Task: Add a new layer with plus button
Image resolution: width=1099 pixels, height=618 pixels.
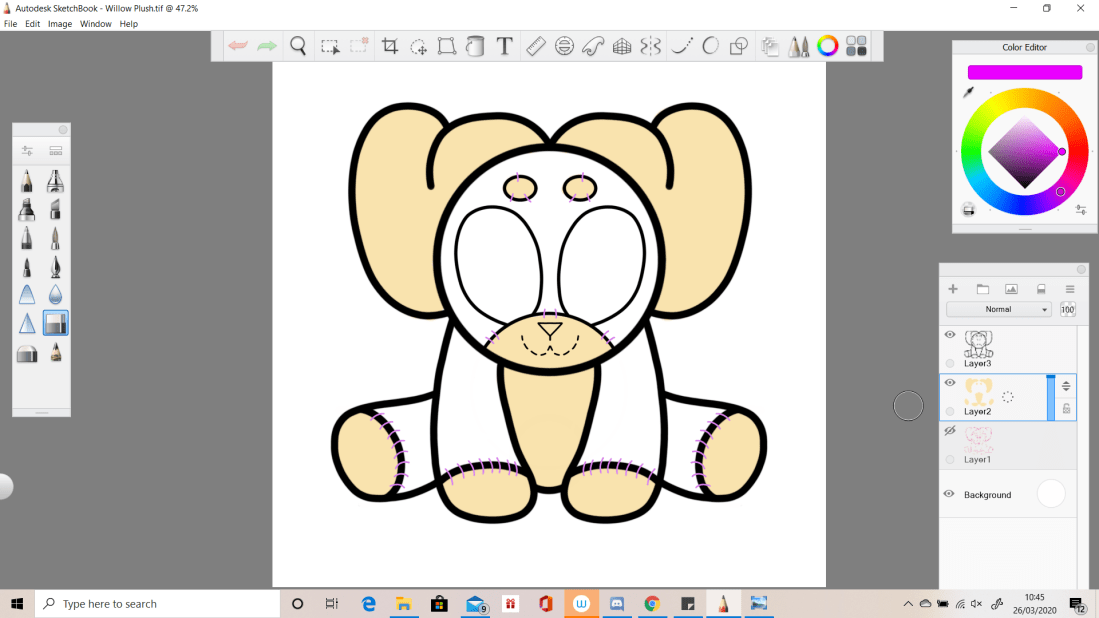Action: coord(953,289)
